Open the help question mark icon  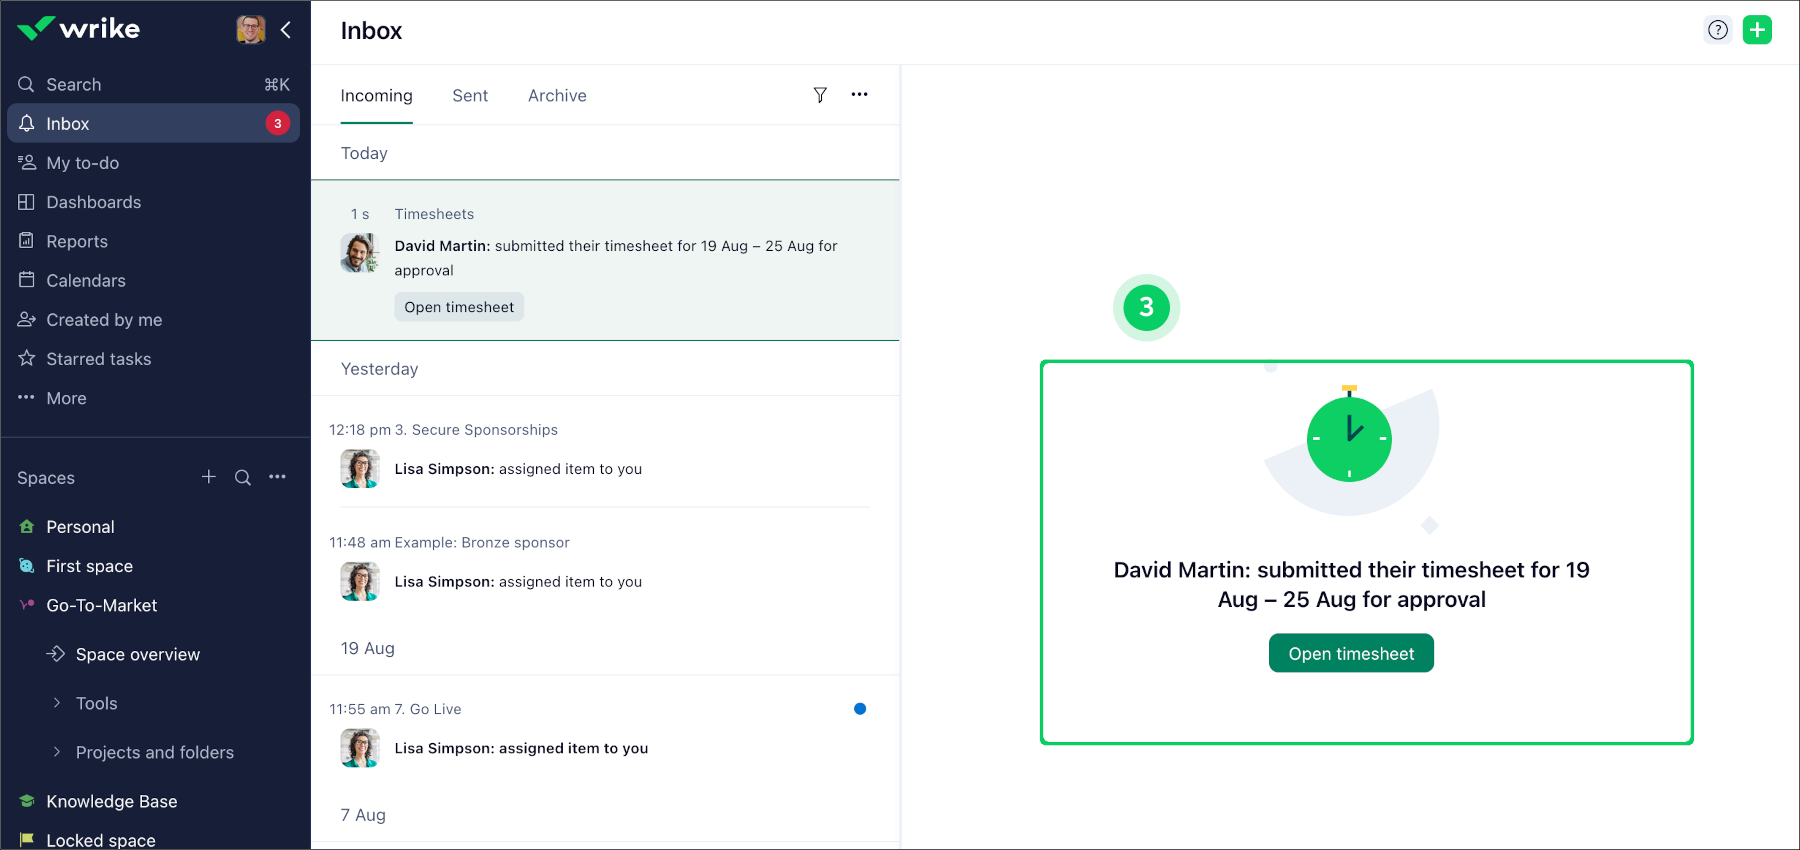click(x=1717, y=30)
